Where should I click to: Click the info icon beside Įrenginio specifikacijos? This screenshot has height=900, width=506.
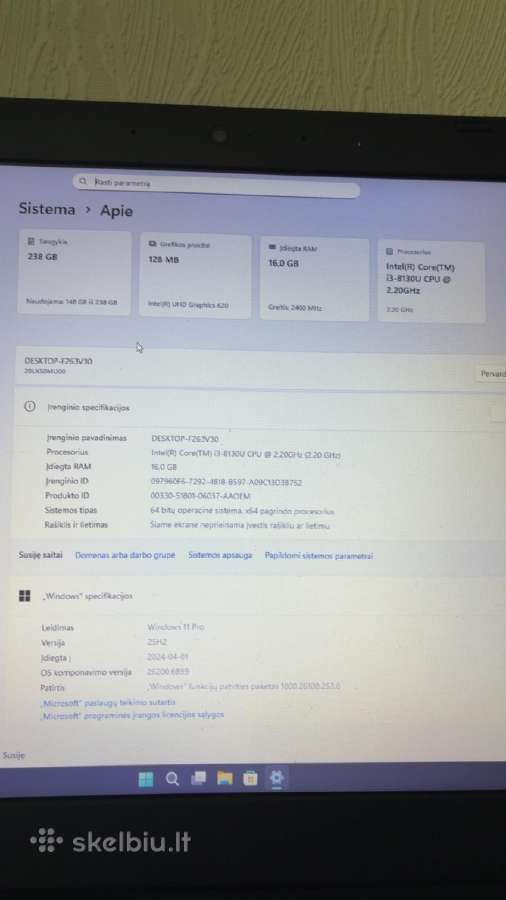(29, 406)
